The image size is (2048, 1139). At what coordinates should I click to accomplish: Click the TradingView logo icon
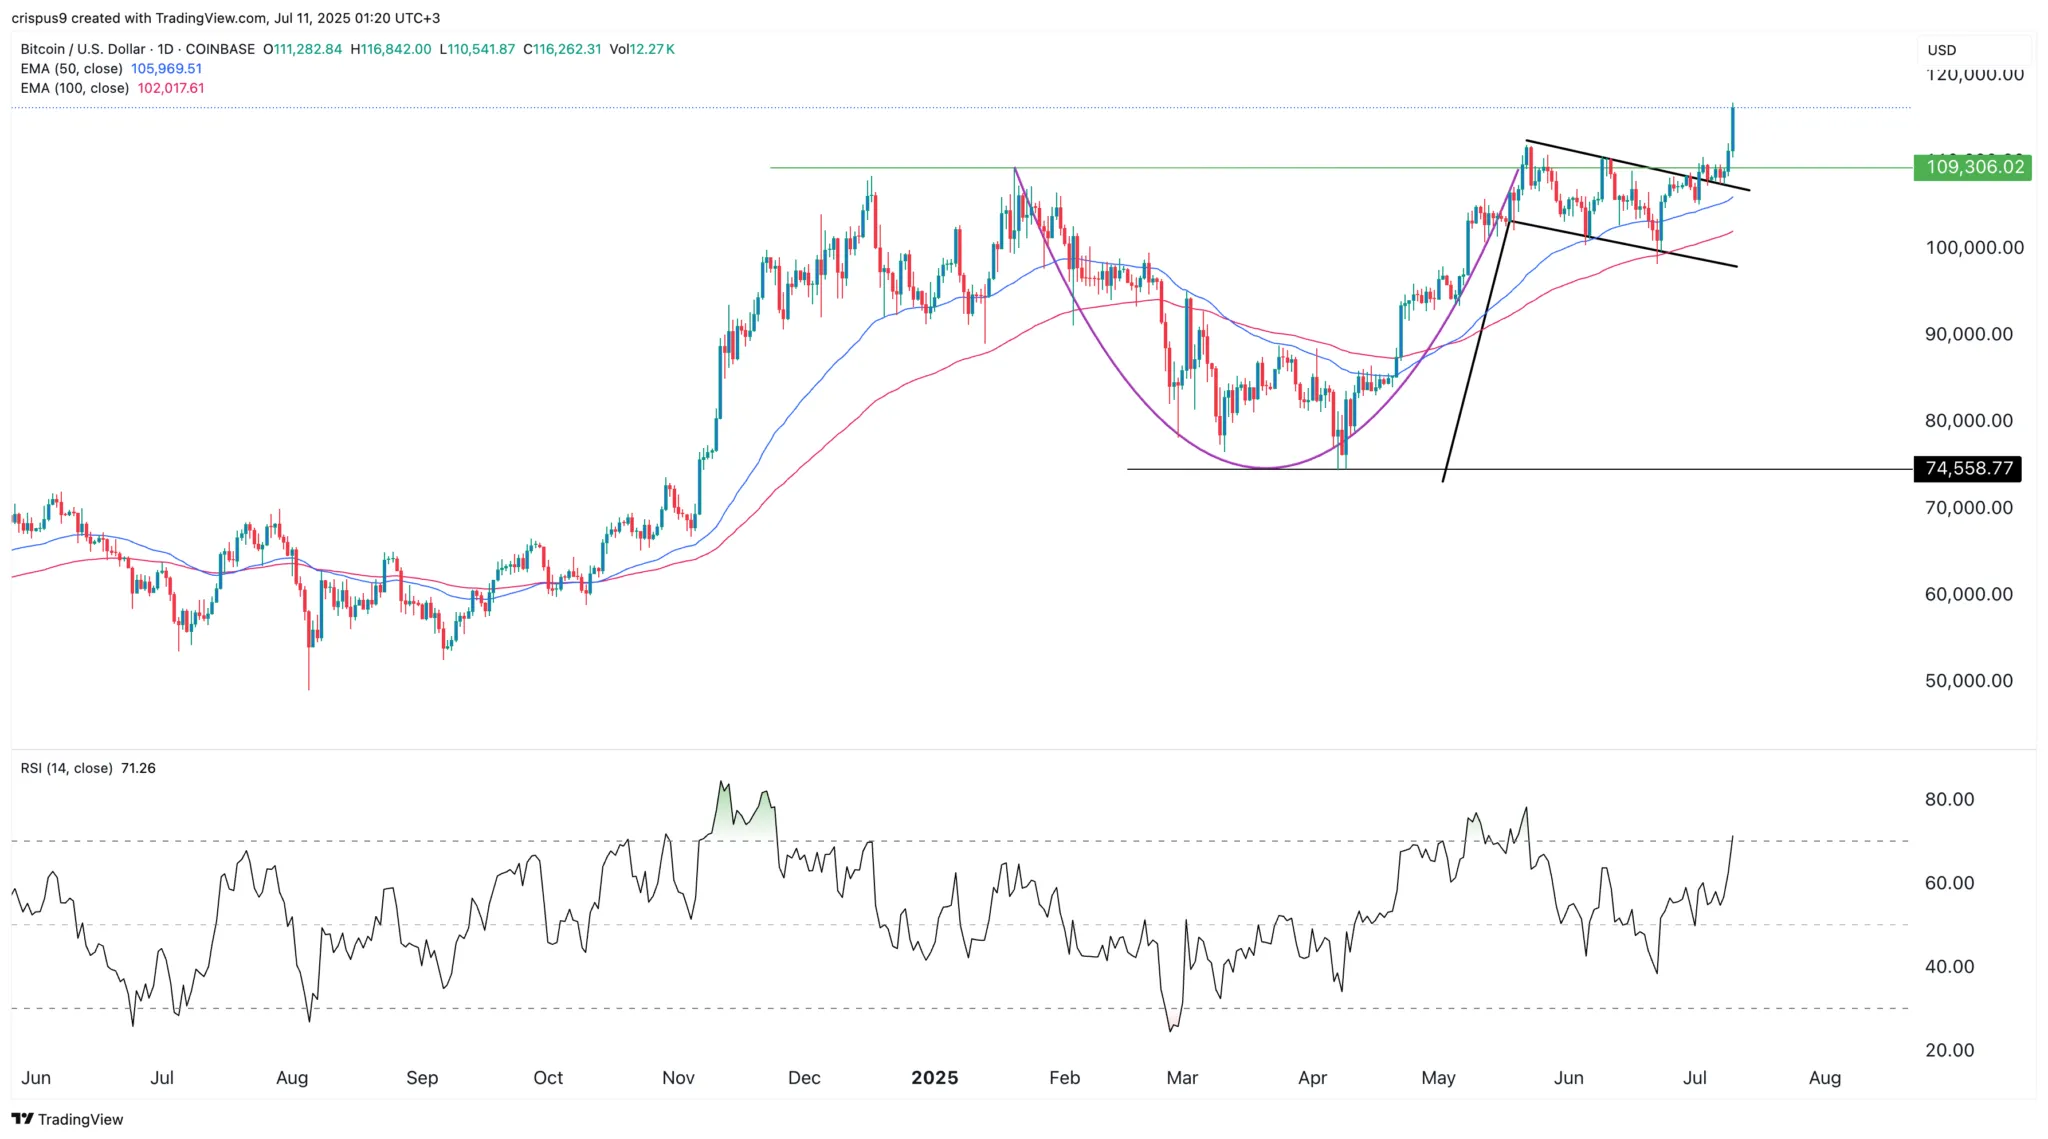pyautogui.click(x=22, y=1119)
